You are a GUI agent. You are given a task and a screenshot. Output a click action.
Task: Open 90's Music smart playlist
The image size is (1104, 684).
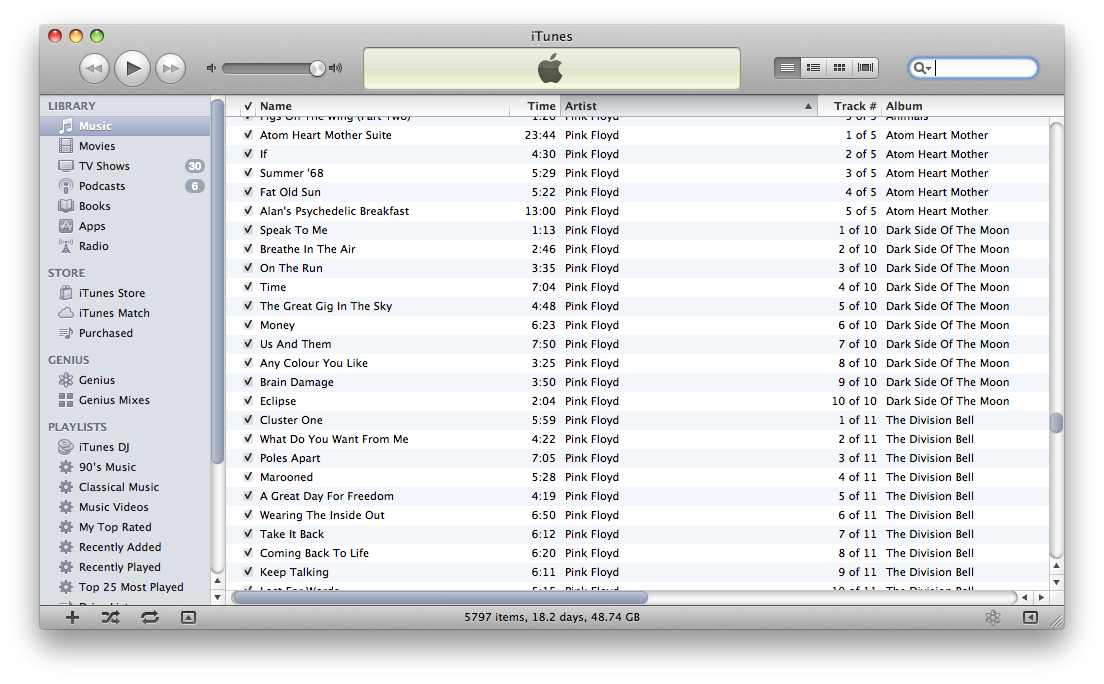pos(125,467)
